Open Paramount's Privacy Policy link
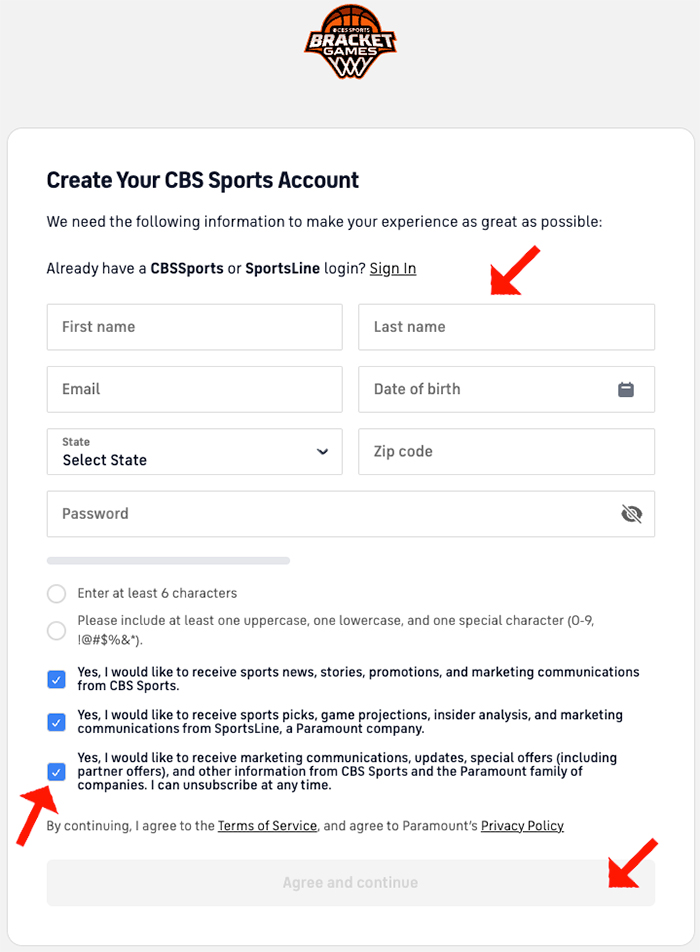Image resolution: width=700 pixels, height=952 pixels. click(522, 826)
